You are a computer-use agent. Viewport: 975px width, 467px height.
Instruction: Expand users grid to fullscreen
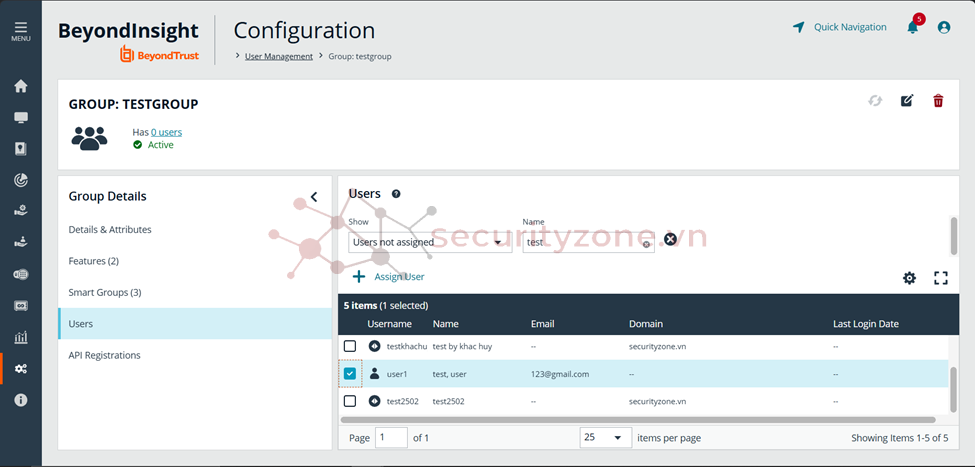(940, 278)
